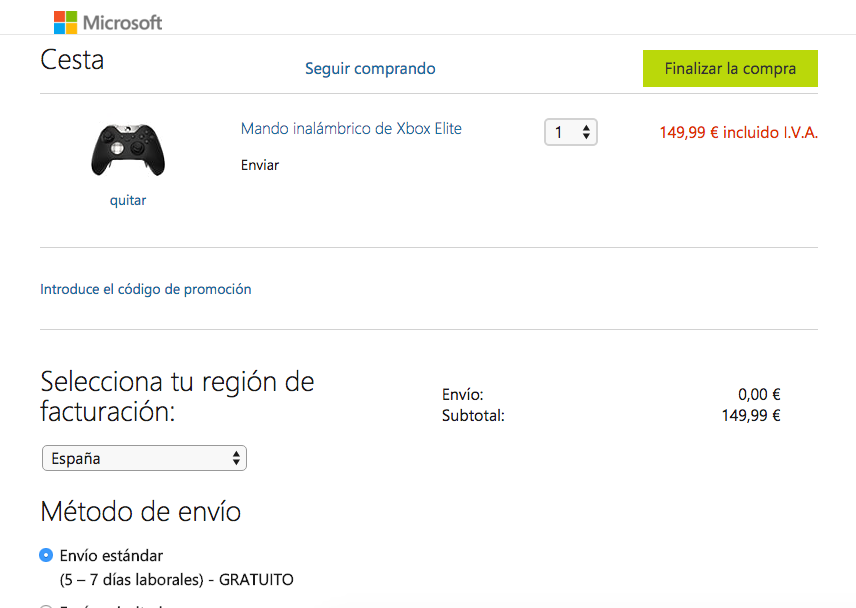Screen dimensions: 856x608
Task: Follow the Seguir comprando link
Action: tap(370, 69)
